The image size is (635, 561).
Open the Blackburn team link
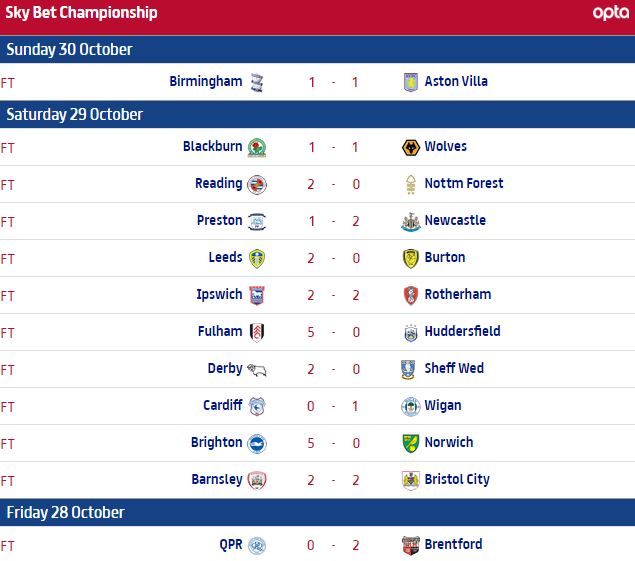coord(212,147)
